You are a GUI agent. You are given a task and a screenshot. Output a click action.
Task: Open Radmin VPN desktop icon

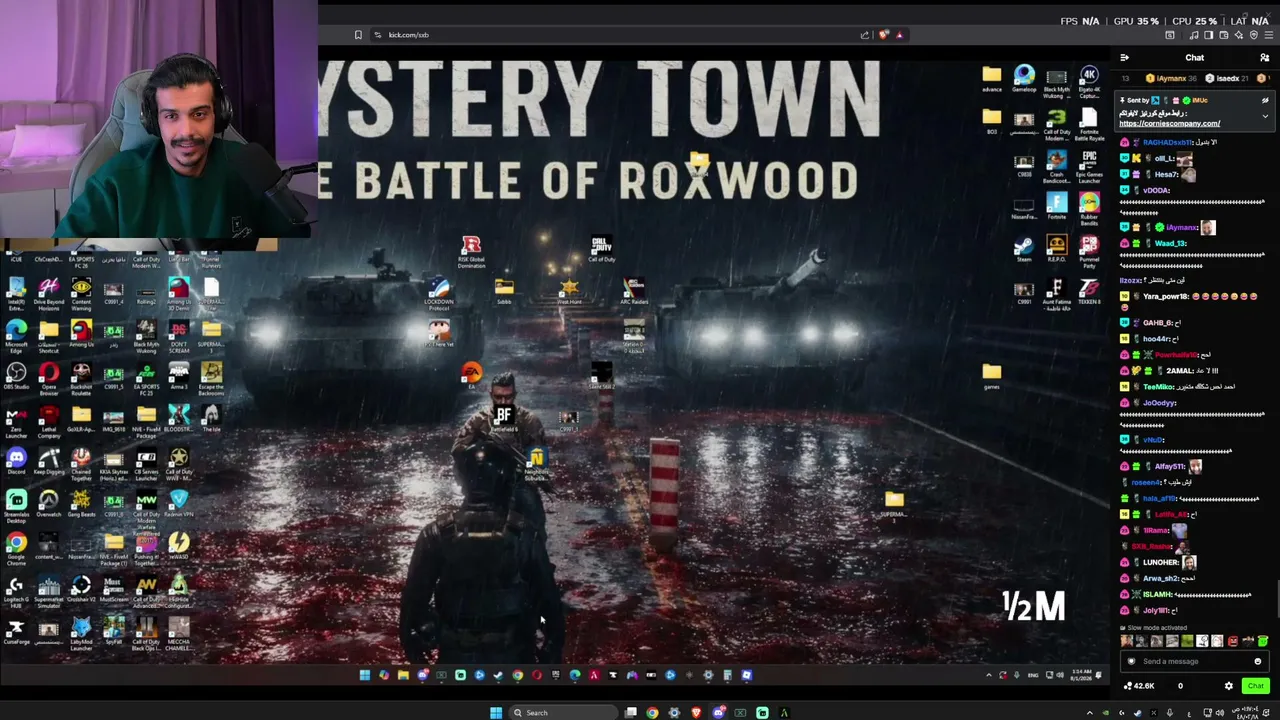(179, 502)
